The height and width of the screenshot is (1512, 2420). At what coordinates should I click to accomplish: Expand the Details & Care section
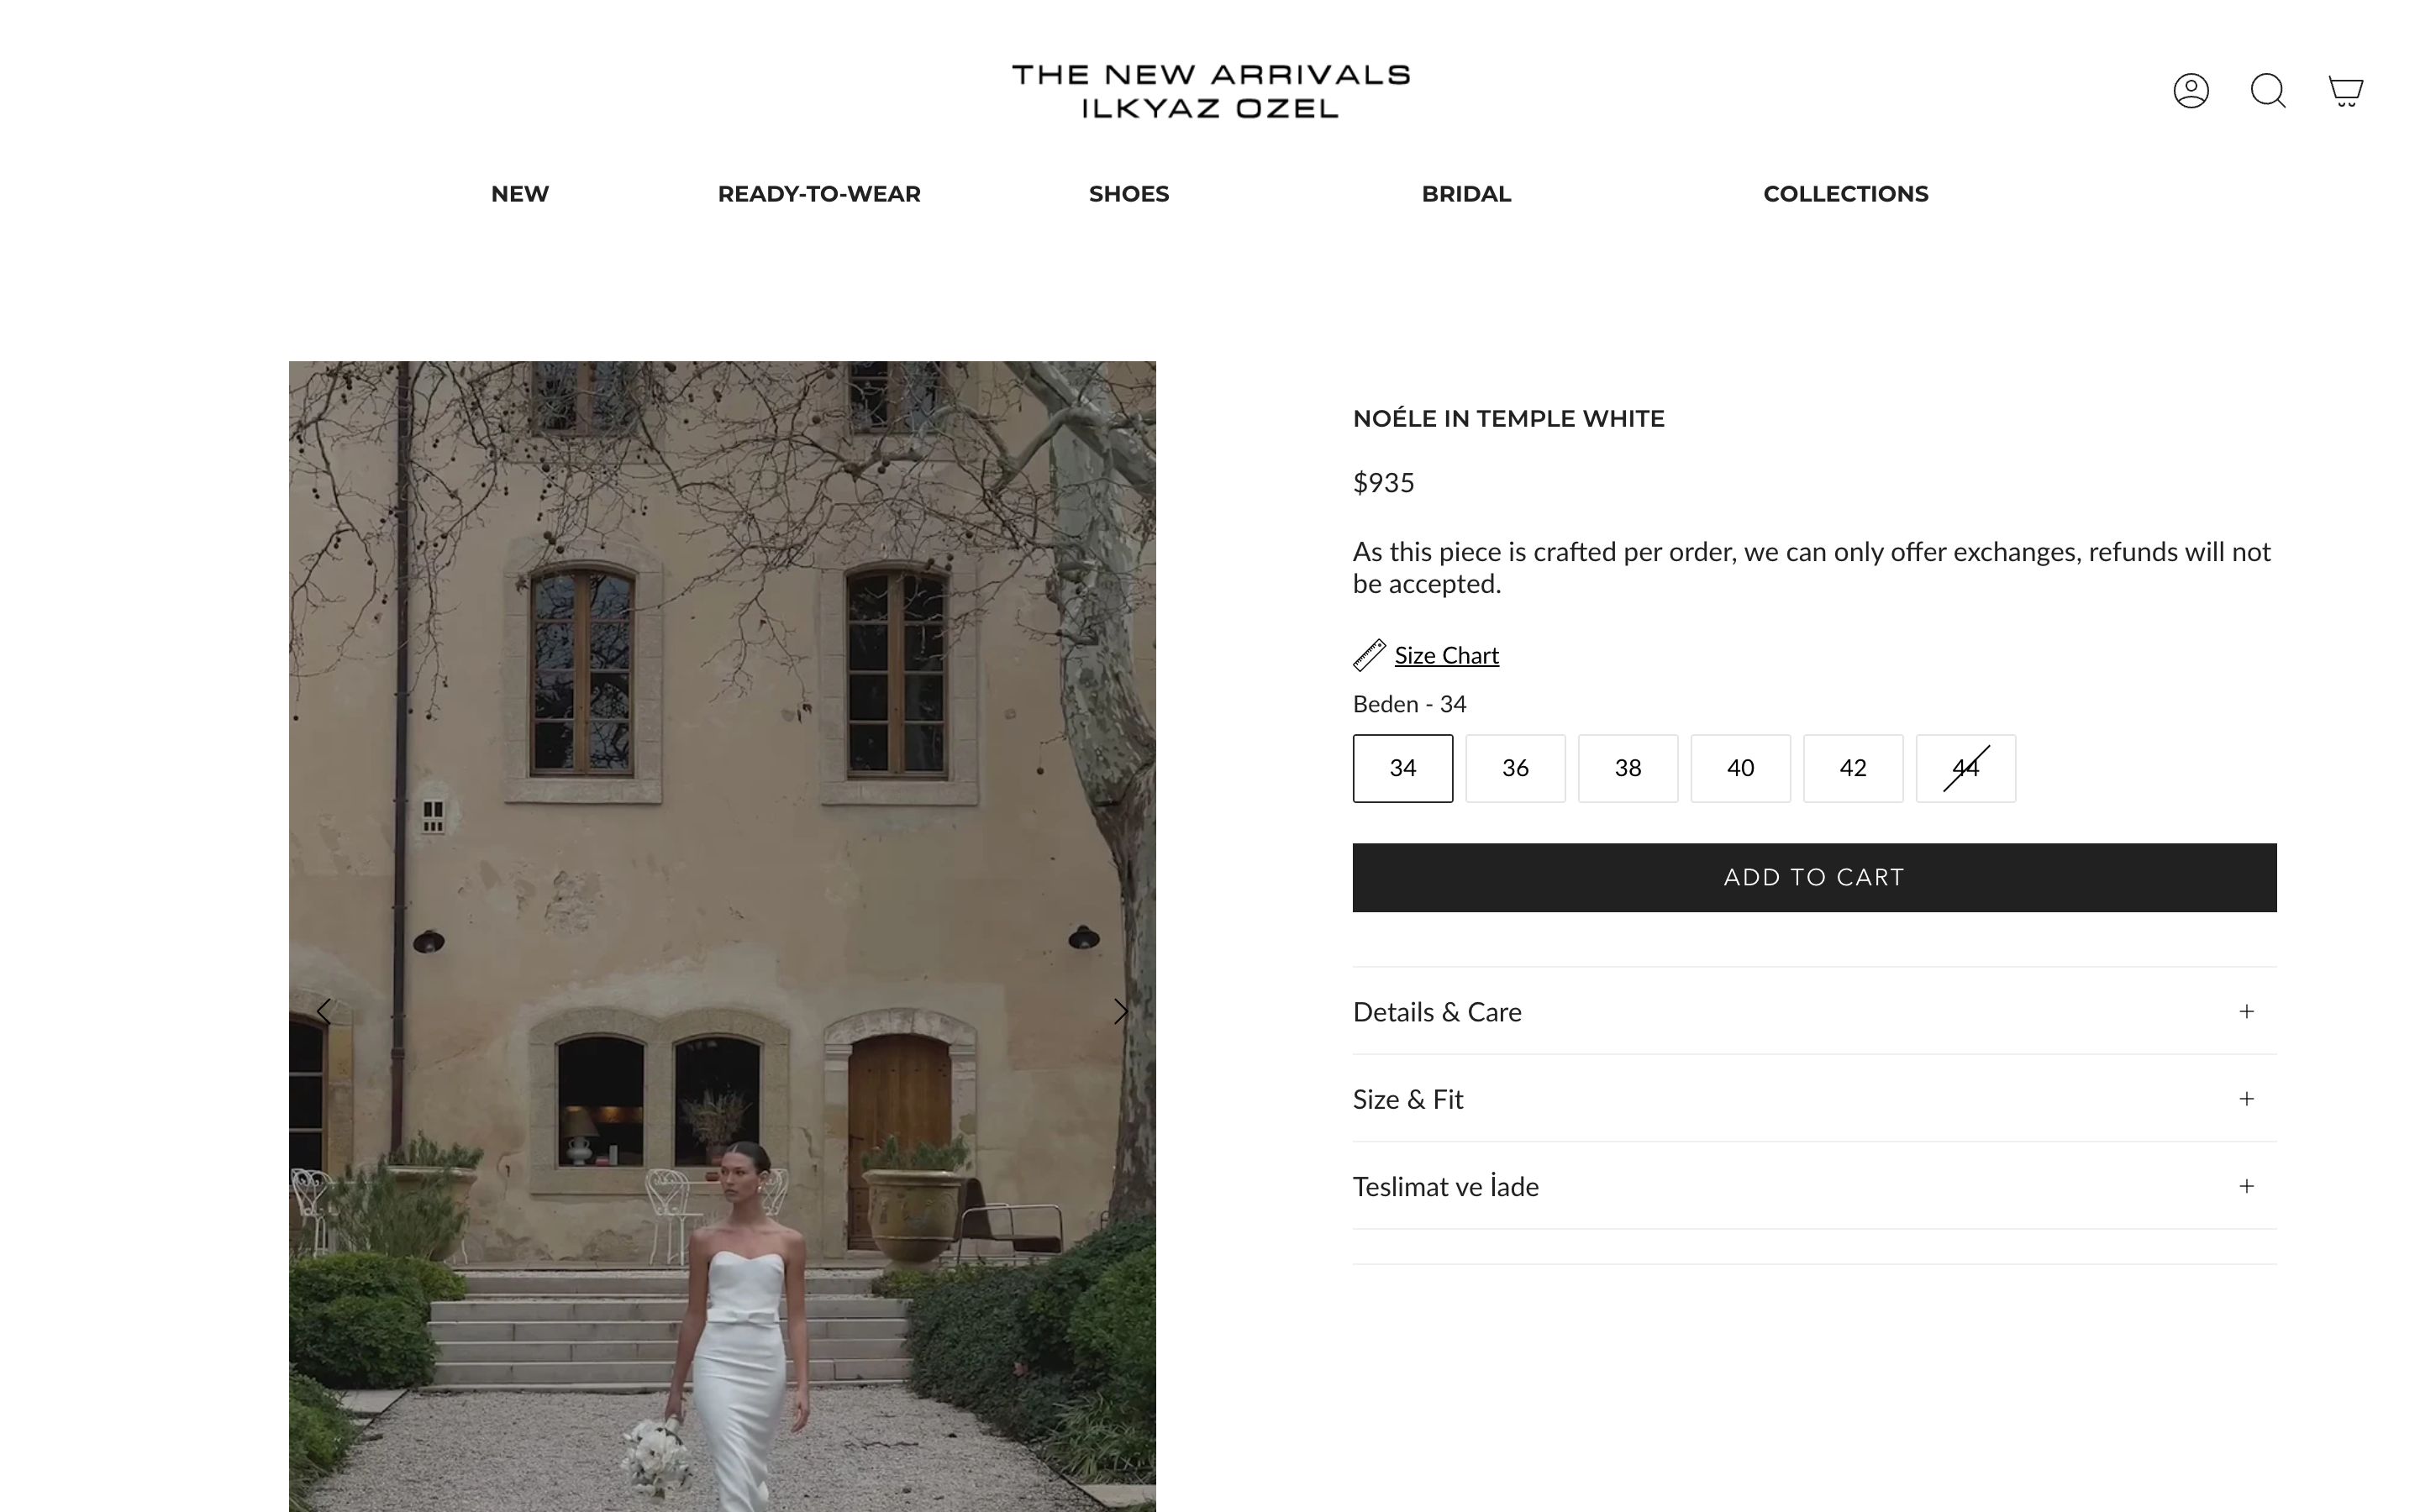coord(1814,1011)
